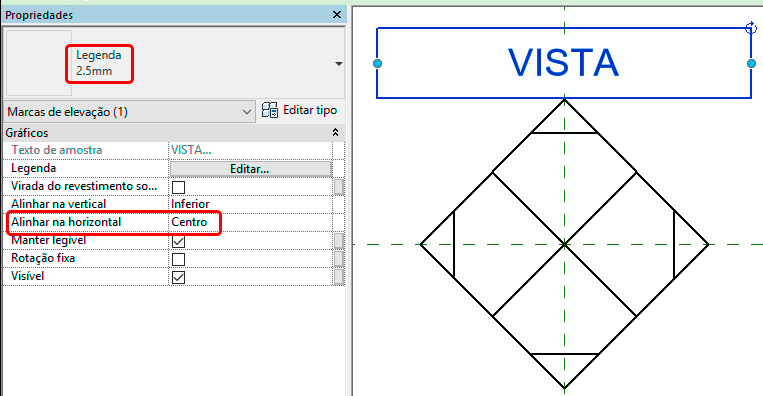763x396 pixels.
Task: Collapse the Gráficos section
Action: tap(335, 132)
